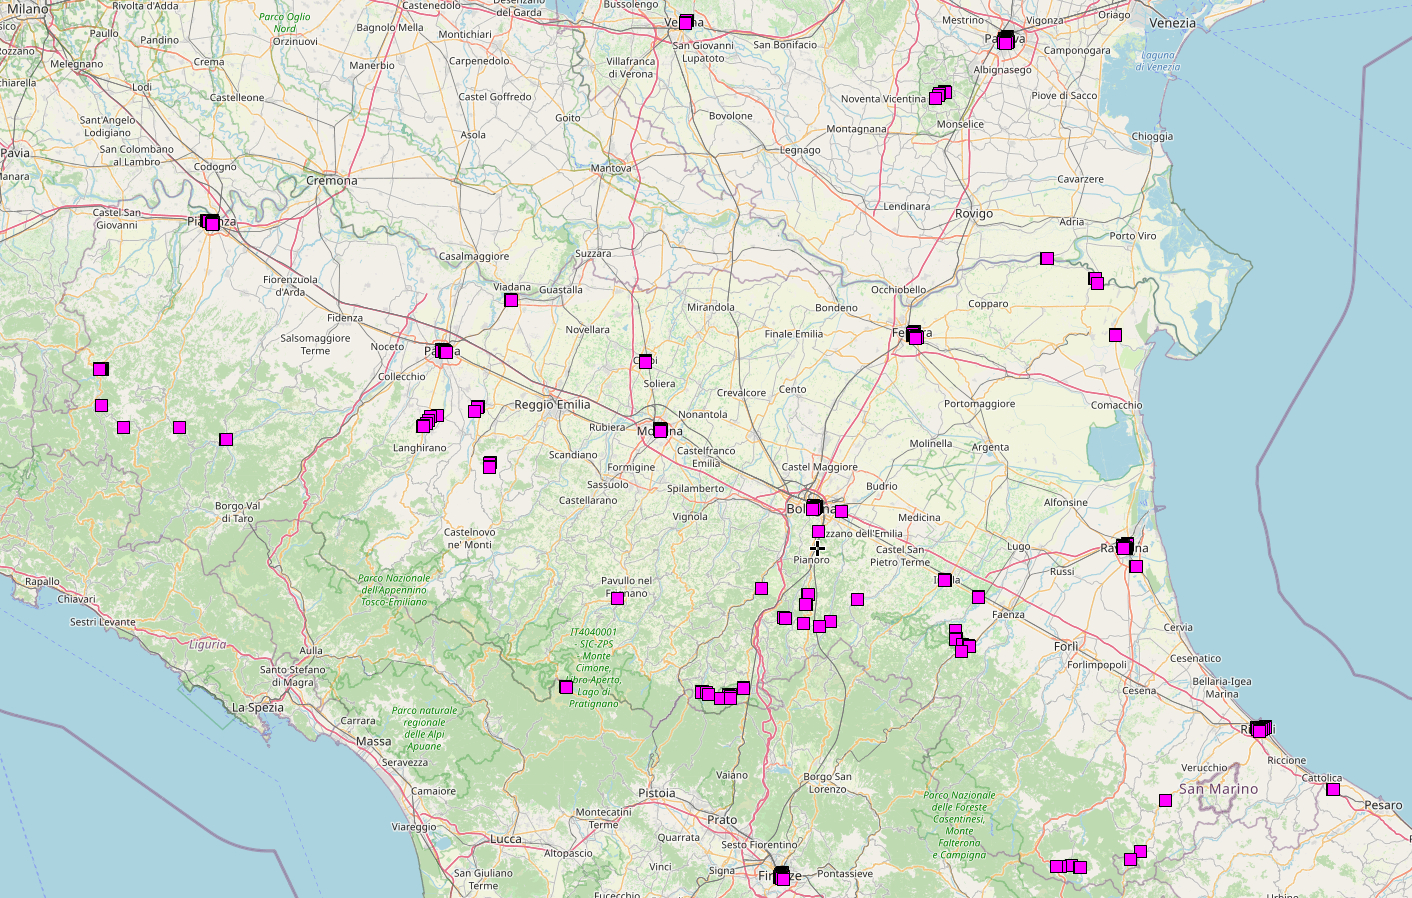Click the marker west of San Marino label

1165,800
